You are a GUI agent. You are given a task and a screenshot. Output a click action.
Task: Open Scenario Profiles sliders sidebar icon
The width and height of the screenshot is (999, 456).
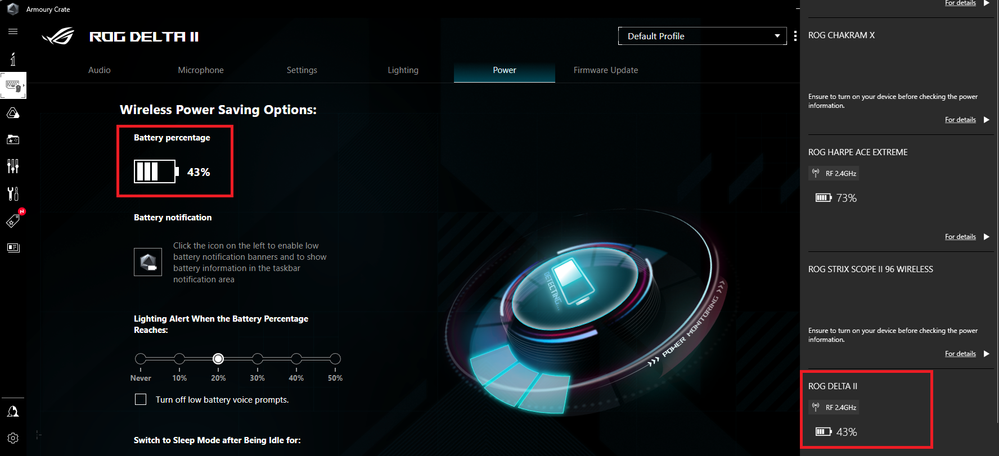click(x=13, y=166)
